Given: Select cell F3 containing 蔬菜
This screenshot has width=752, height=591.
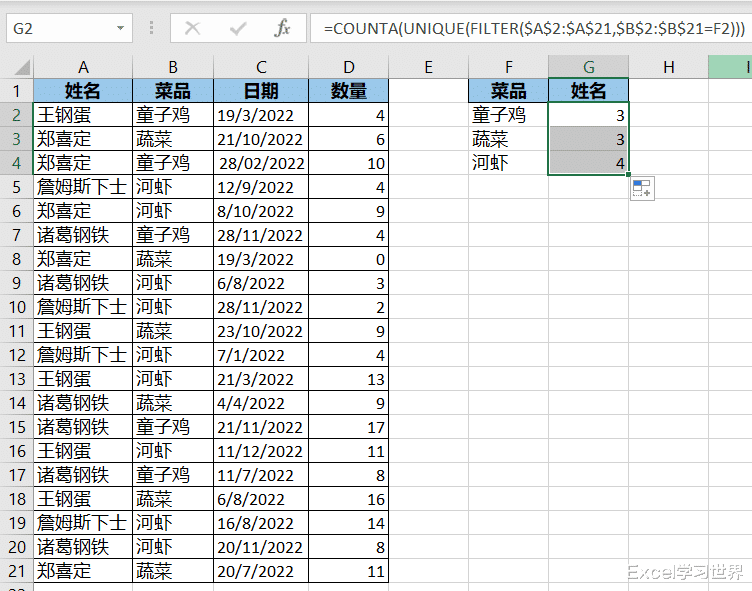Looking at the screenshot, I should click(x=508, y=139).
